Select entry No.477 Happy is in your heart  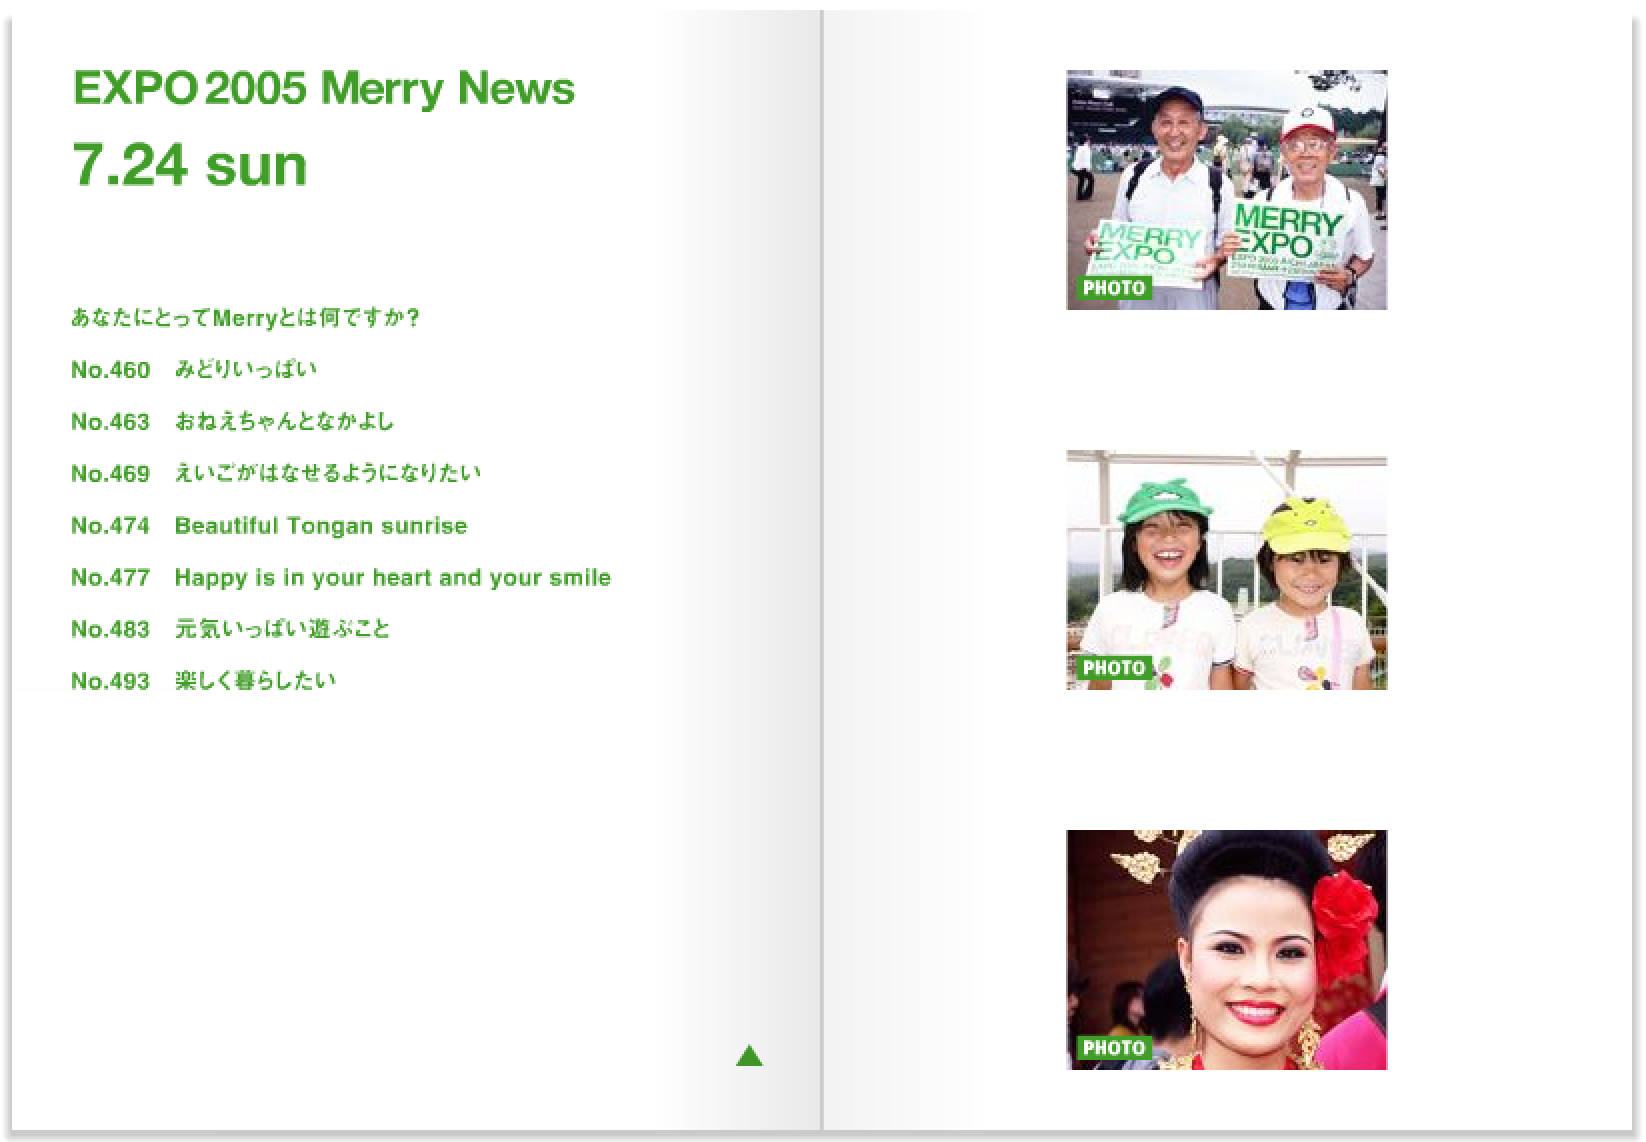point(340,578)
